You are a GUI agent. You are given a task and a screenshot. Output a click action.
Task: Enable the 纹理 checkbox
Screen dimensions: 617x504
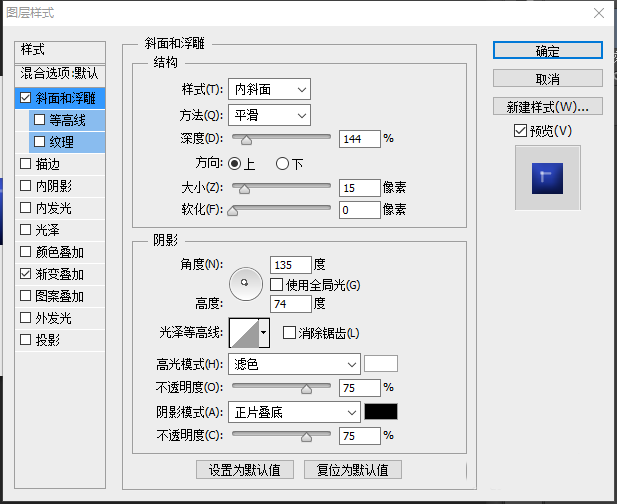click(39, 142)
